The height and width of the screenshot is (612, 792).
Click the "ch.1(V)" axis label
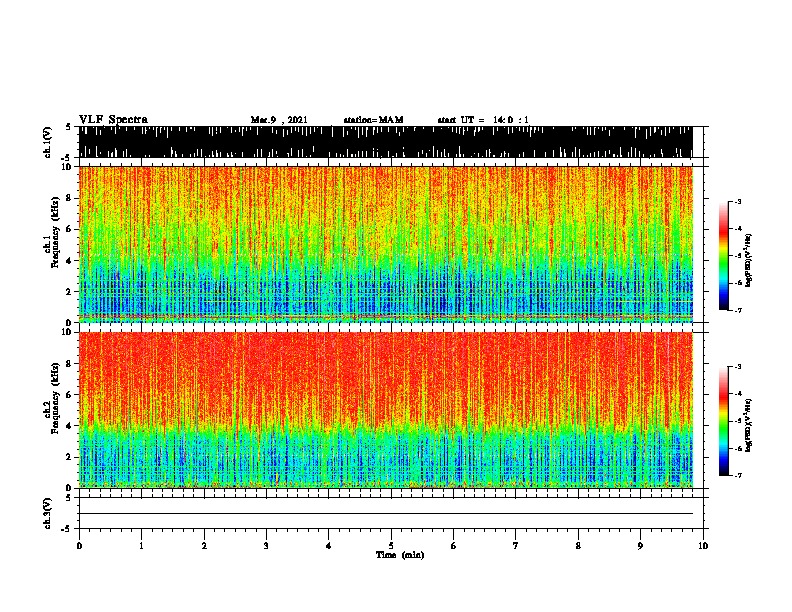click(x=48, y=142)
